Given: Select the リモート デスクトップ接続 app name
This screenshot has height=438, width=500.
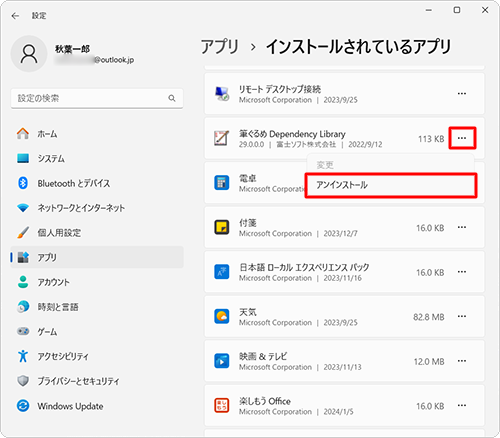Looking at the screenshot, I should (x=280, y=89).
